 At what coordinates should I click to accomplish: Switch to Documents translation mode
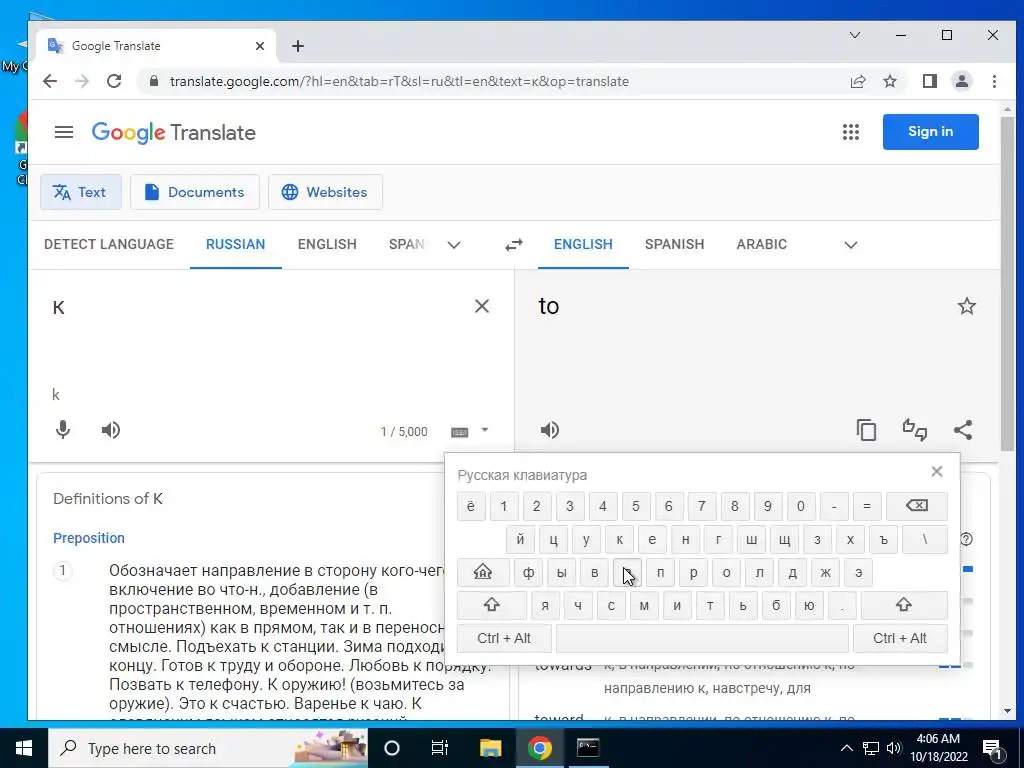click(195, 192)
